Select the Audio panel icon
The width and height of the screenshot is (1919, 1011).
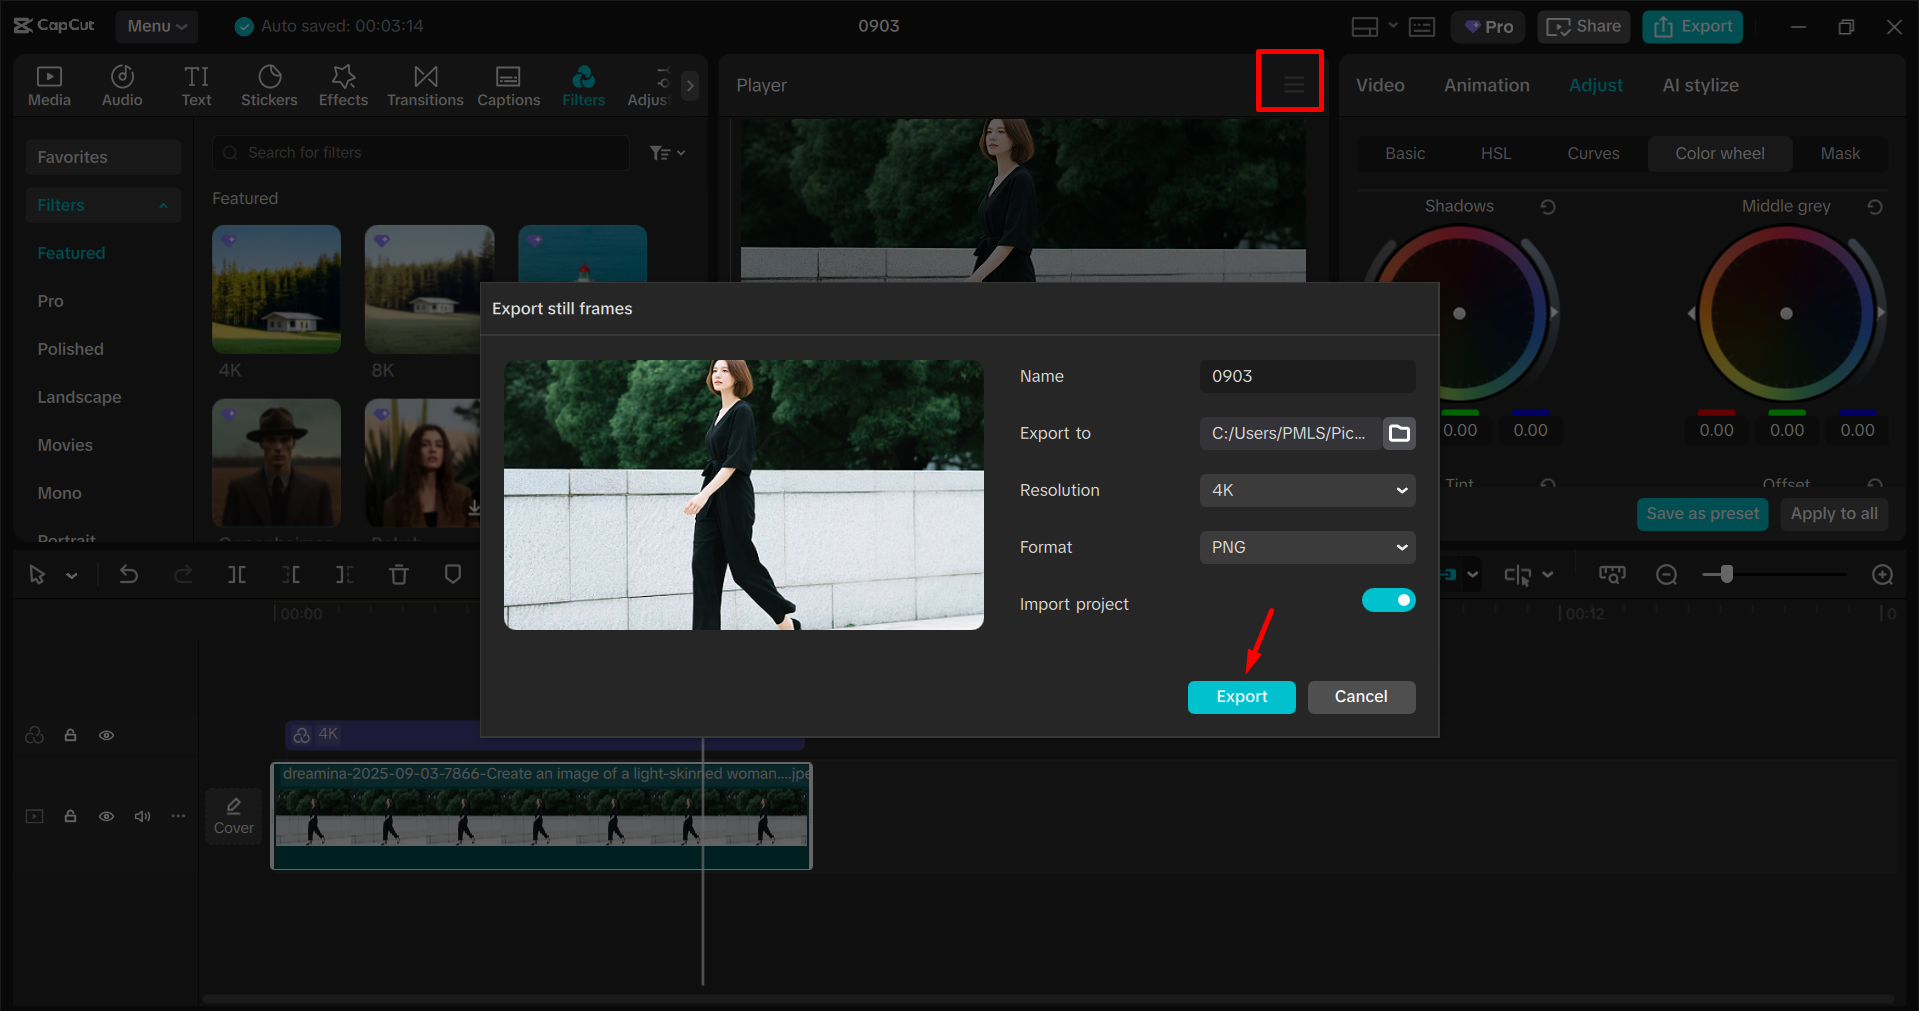pos(121,84)
